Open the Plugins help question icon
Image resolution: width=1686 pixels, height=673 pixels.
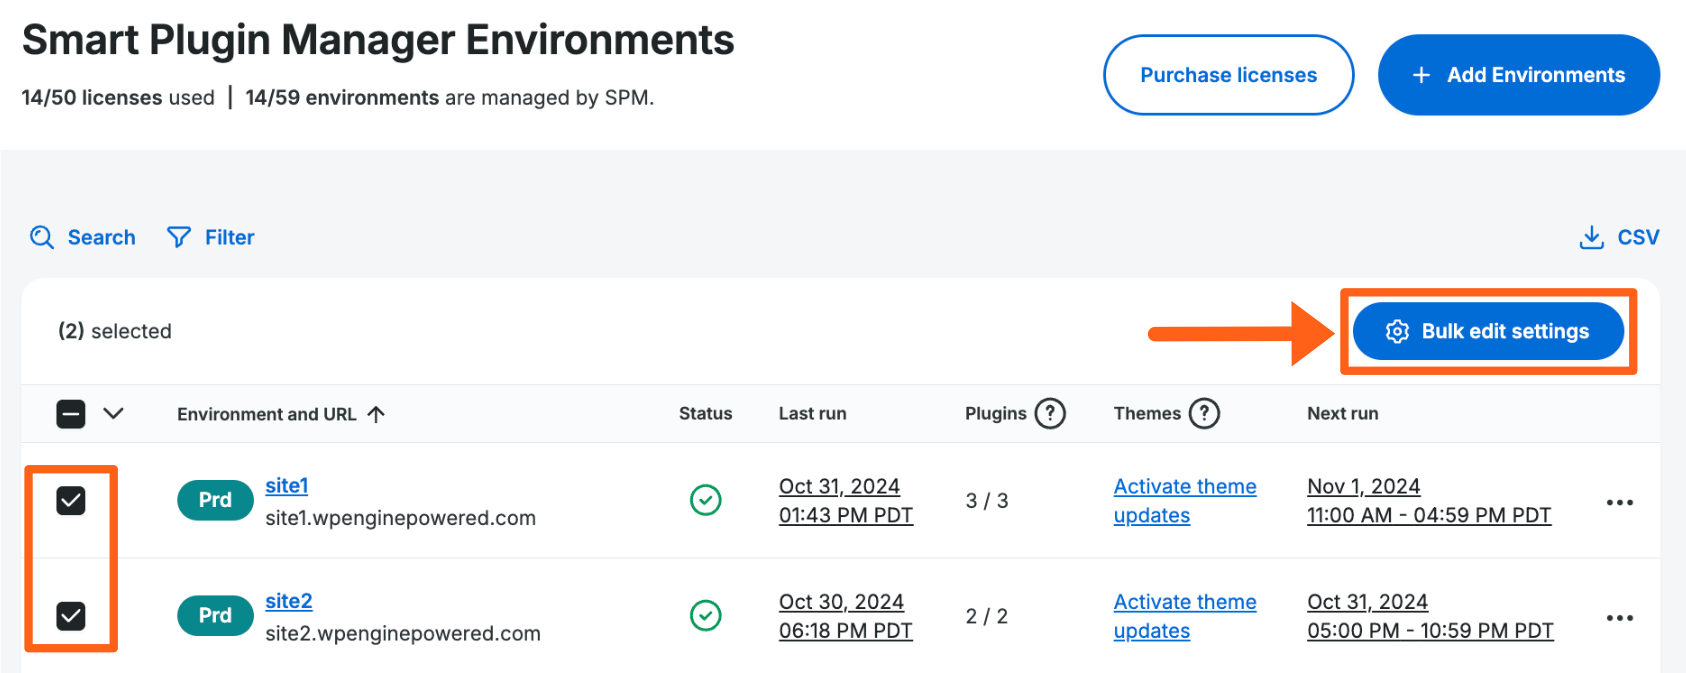click(x=1050, y=413)
